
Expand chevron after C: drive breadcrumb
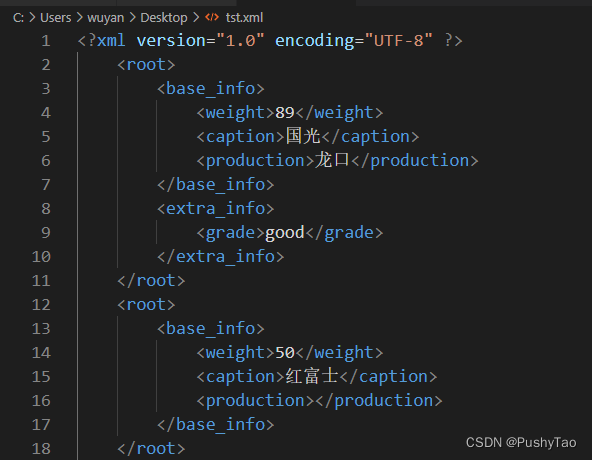[x=32, y=17]
